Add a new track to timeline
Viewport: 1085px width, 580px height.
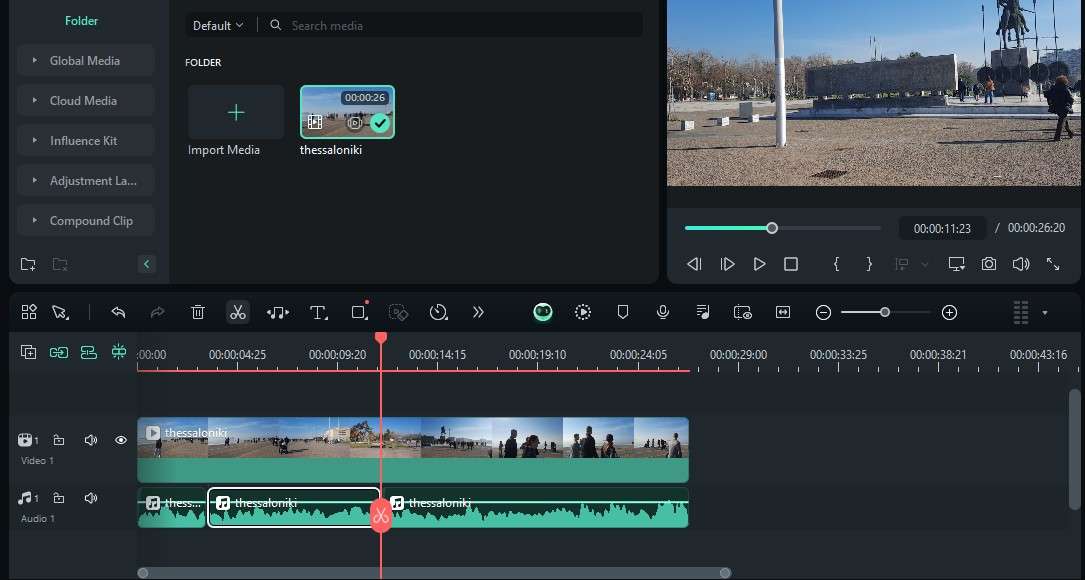28,352
